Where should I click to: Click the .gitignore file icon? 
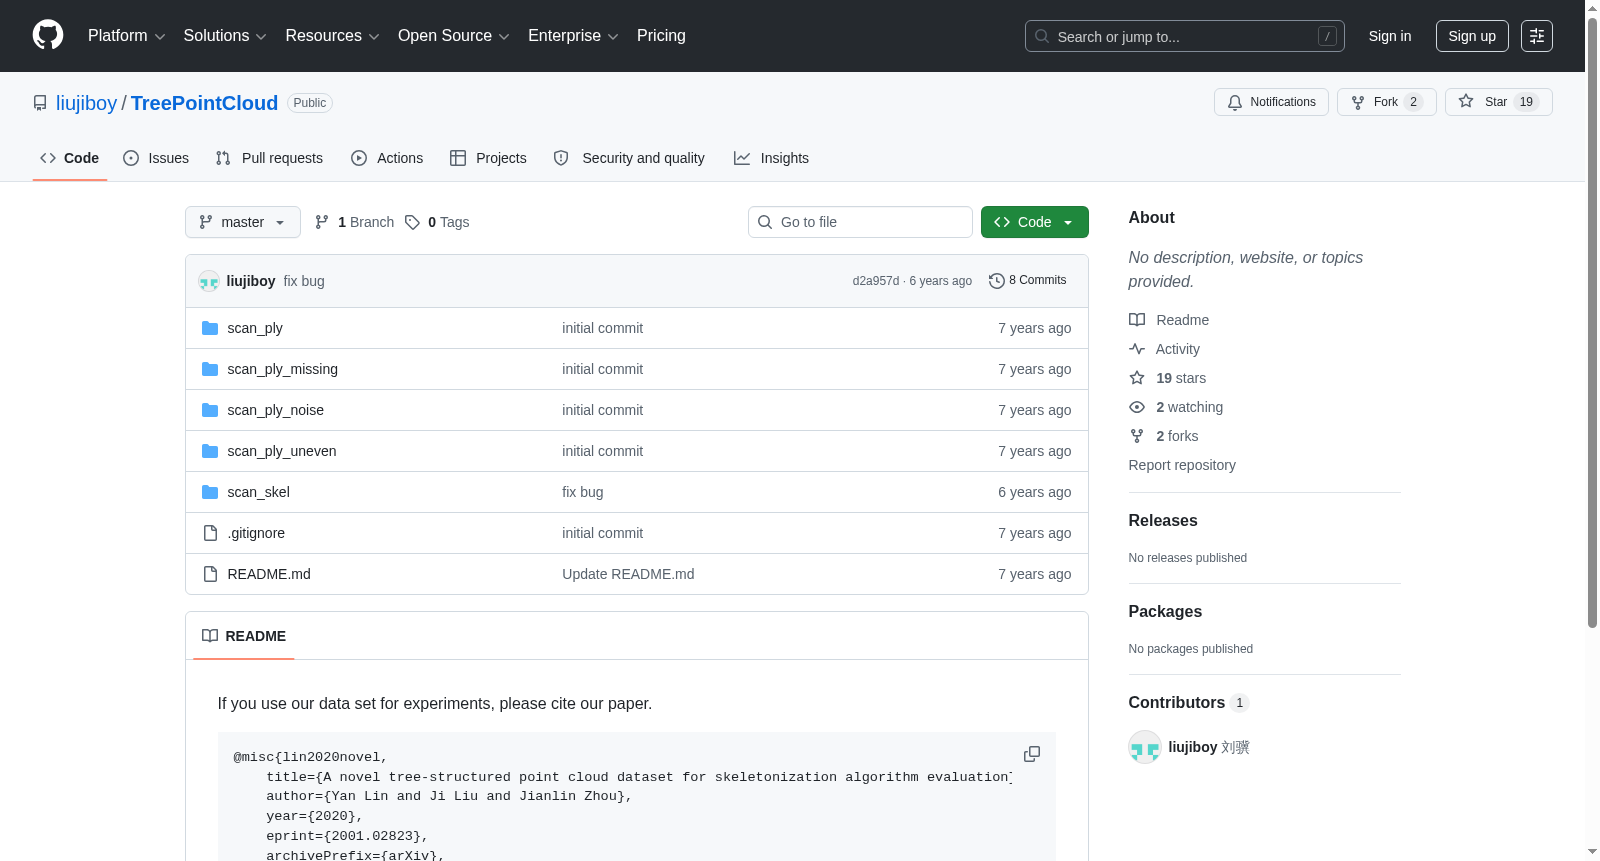point(210,533)
